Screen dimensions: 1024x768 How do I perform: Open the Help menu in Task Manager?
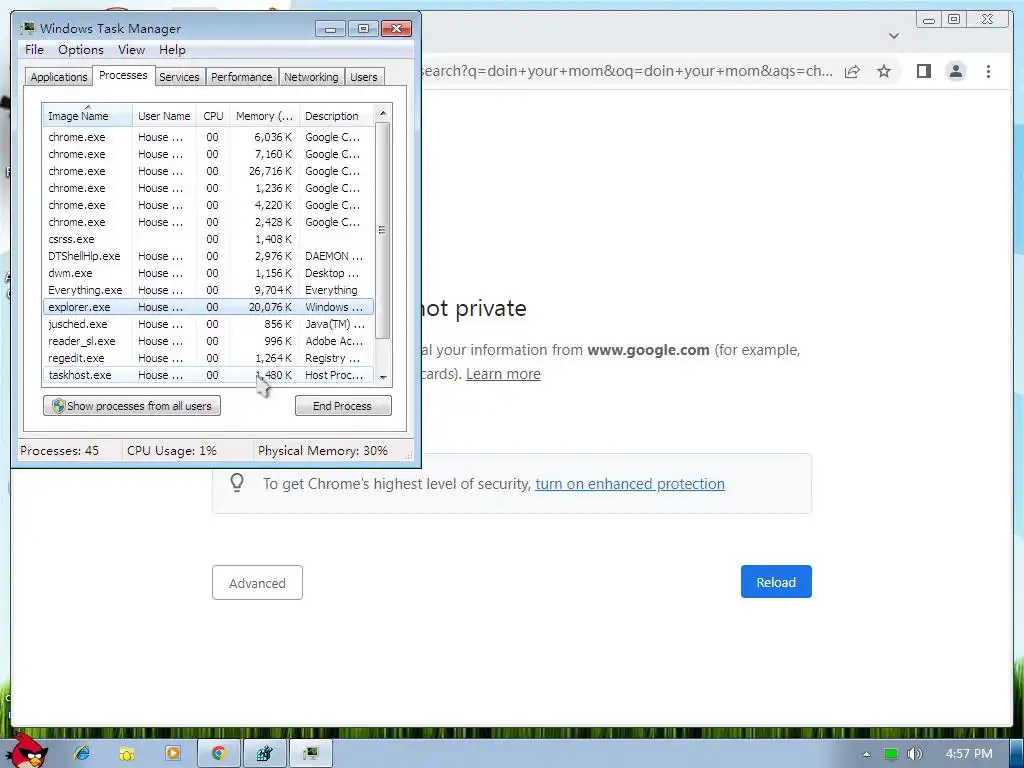(172, 50)
